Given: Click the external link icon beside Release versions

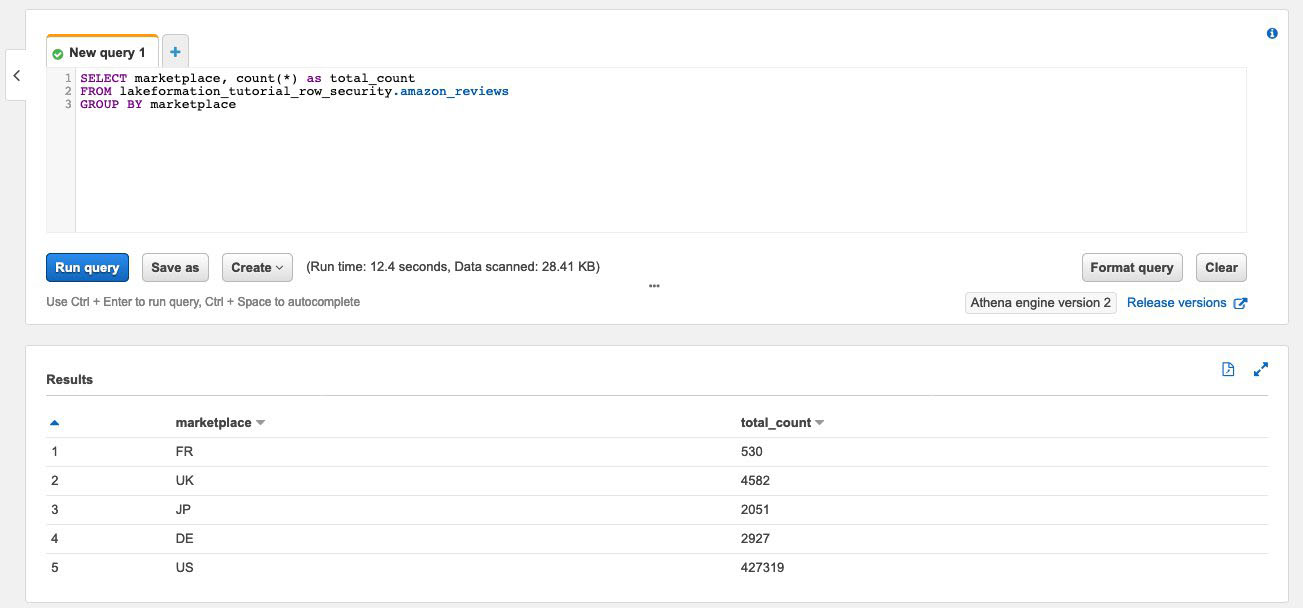Looking at the screenshot, I should tap(1240, 302).
